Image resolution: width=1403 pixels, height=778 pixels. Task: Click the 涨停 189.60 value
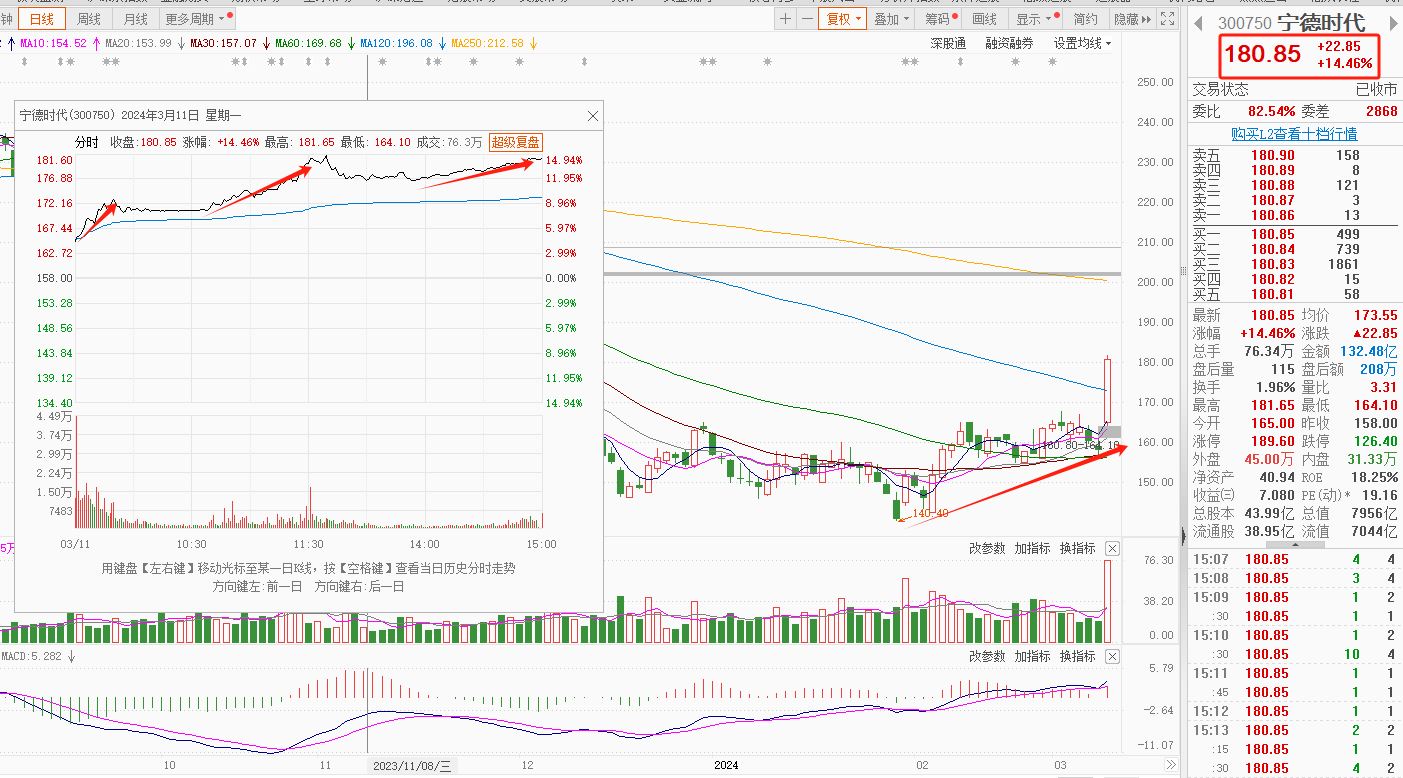(x=1274, y=441)
